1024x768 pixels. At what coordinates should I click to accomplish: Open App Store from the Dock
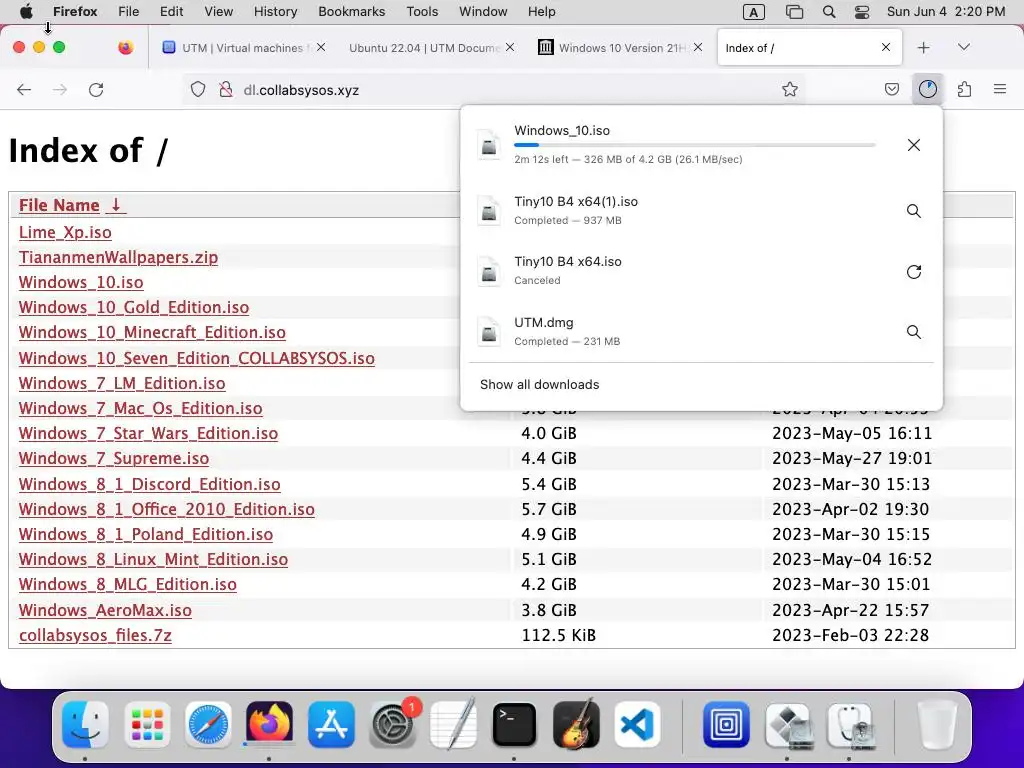point(331,725)
